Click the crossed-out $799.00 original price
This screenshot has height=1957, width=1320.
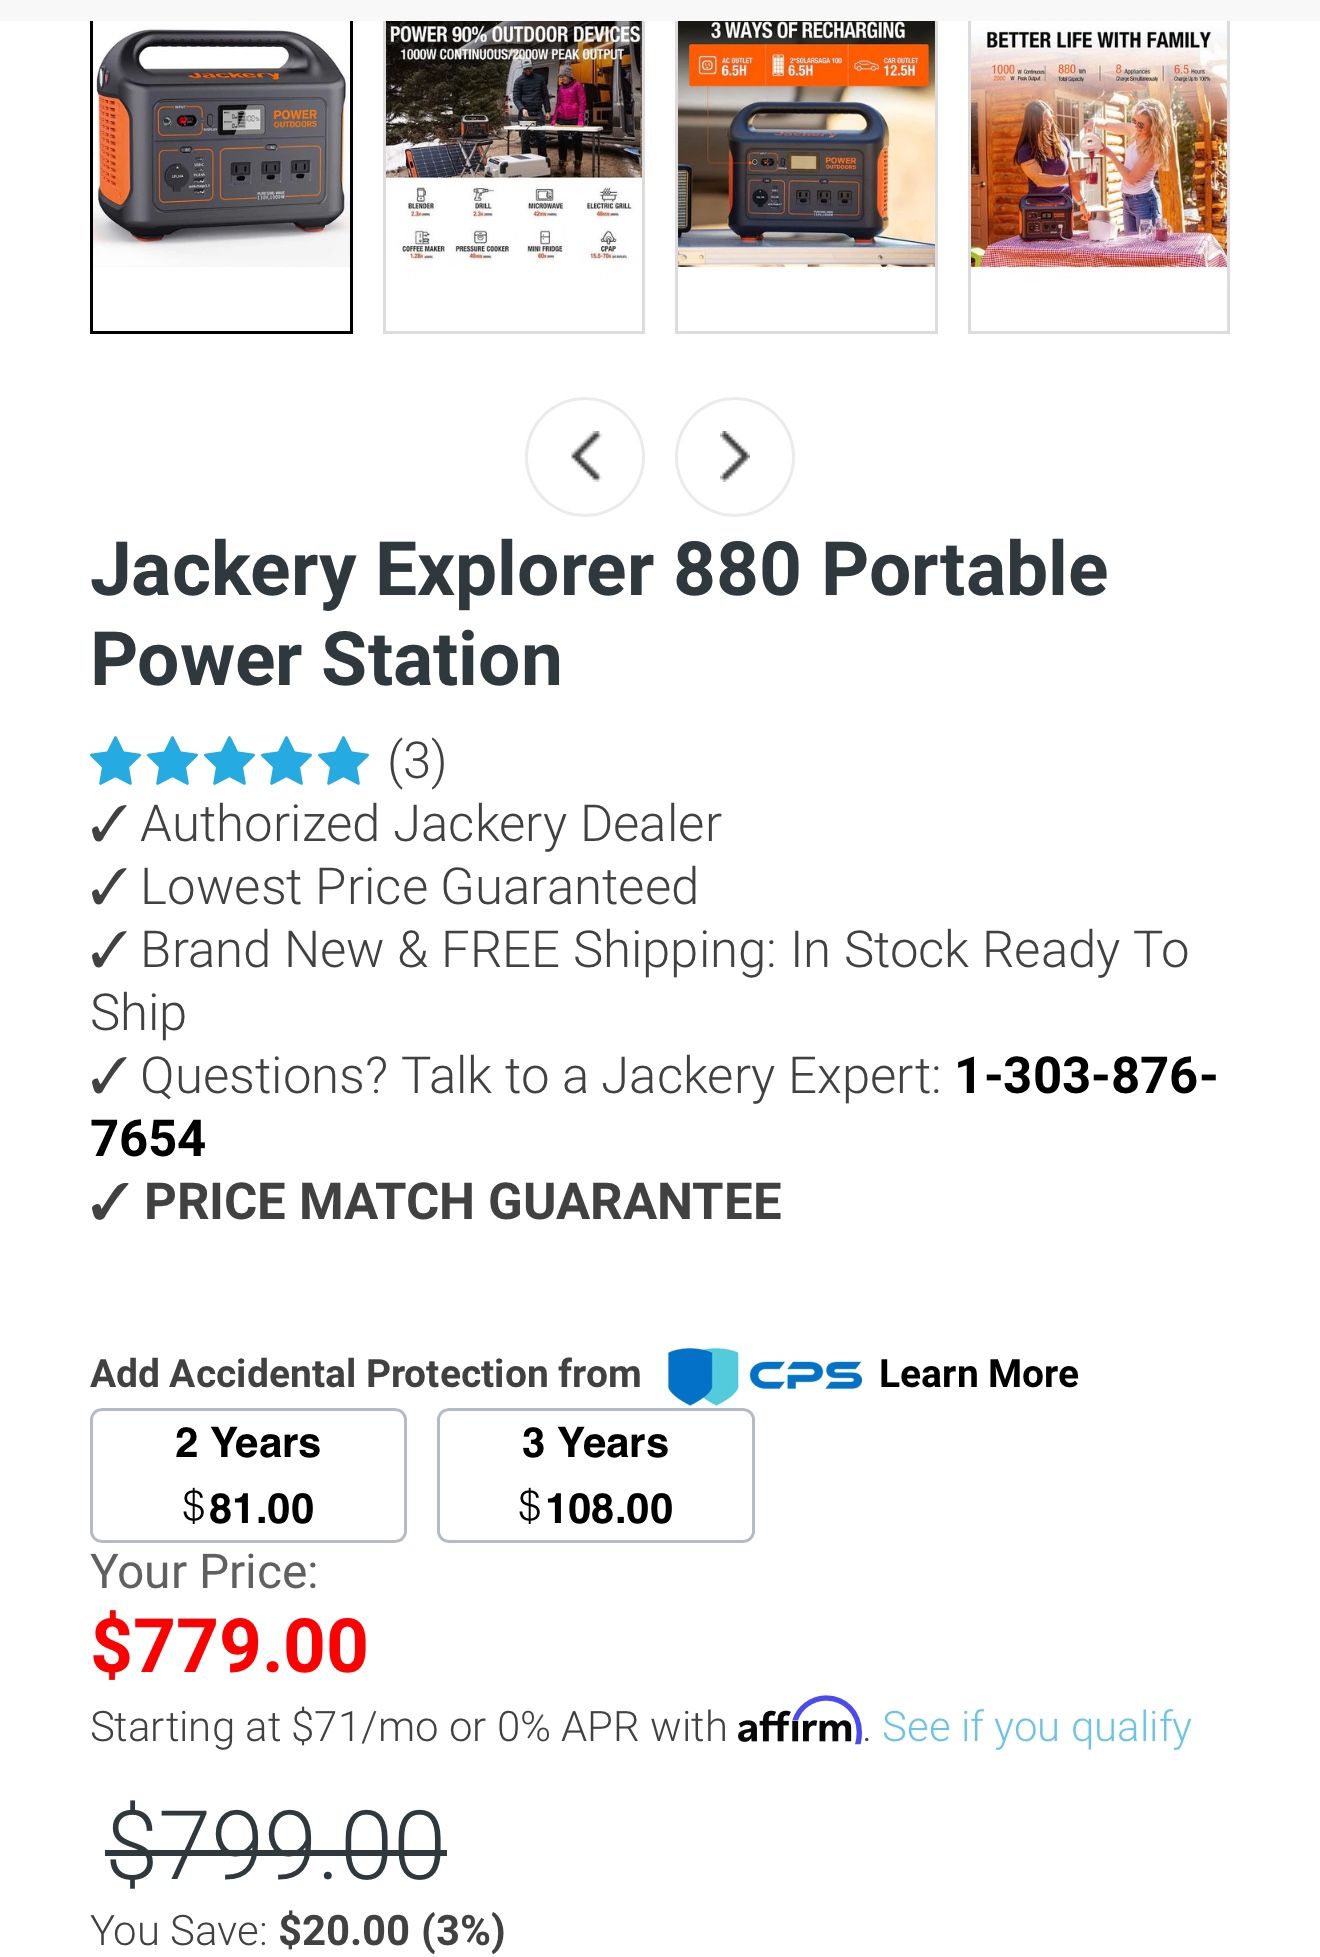point(276,1845)
